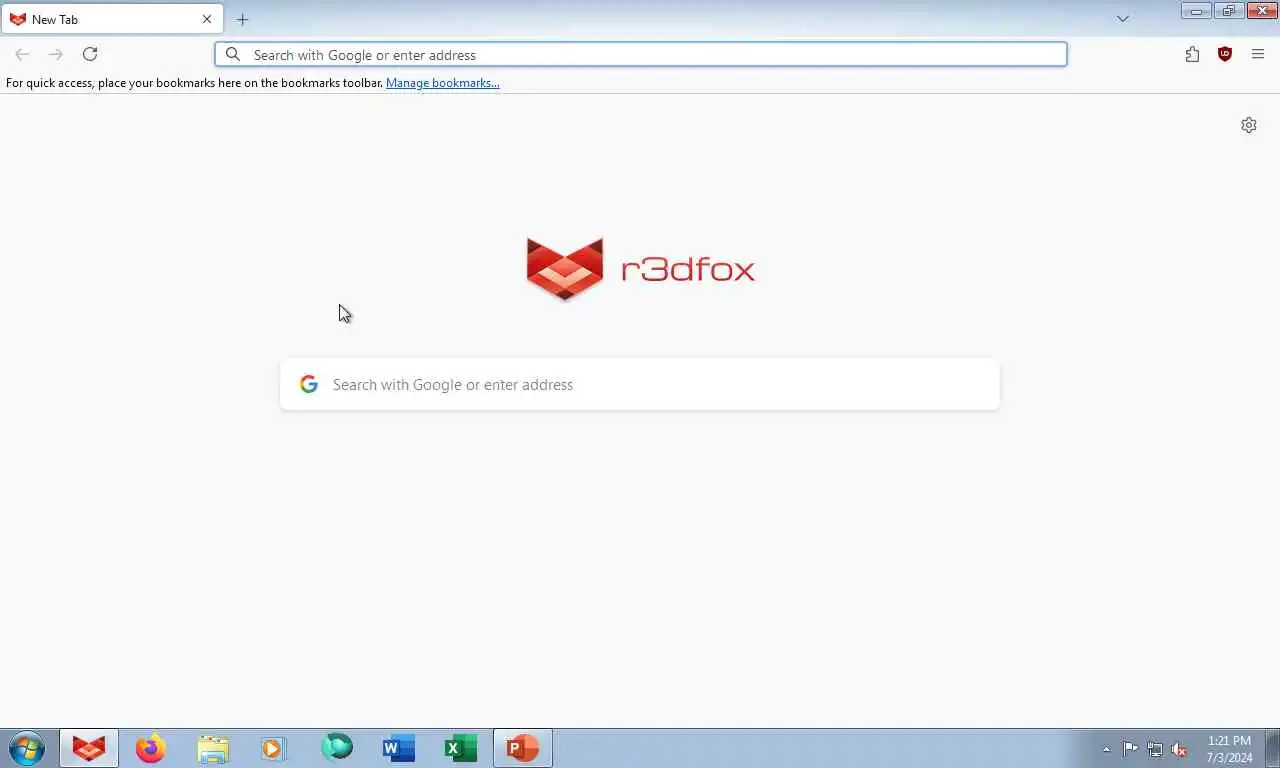Open the uBlock Origin shield icon
1280x768 pixels.
[1225, 54]
